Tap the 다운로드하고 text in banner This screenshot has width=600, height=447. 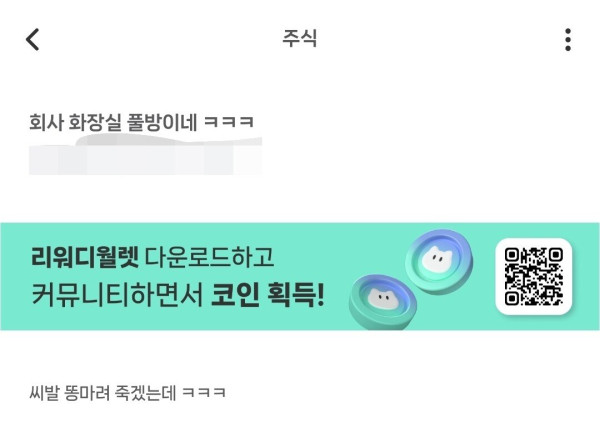pyautogui.click(x=209, y=257)
